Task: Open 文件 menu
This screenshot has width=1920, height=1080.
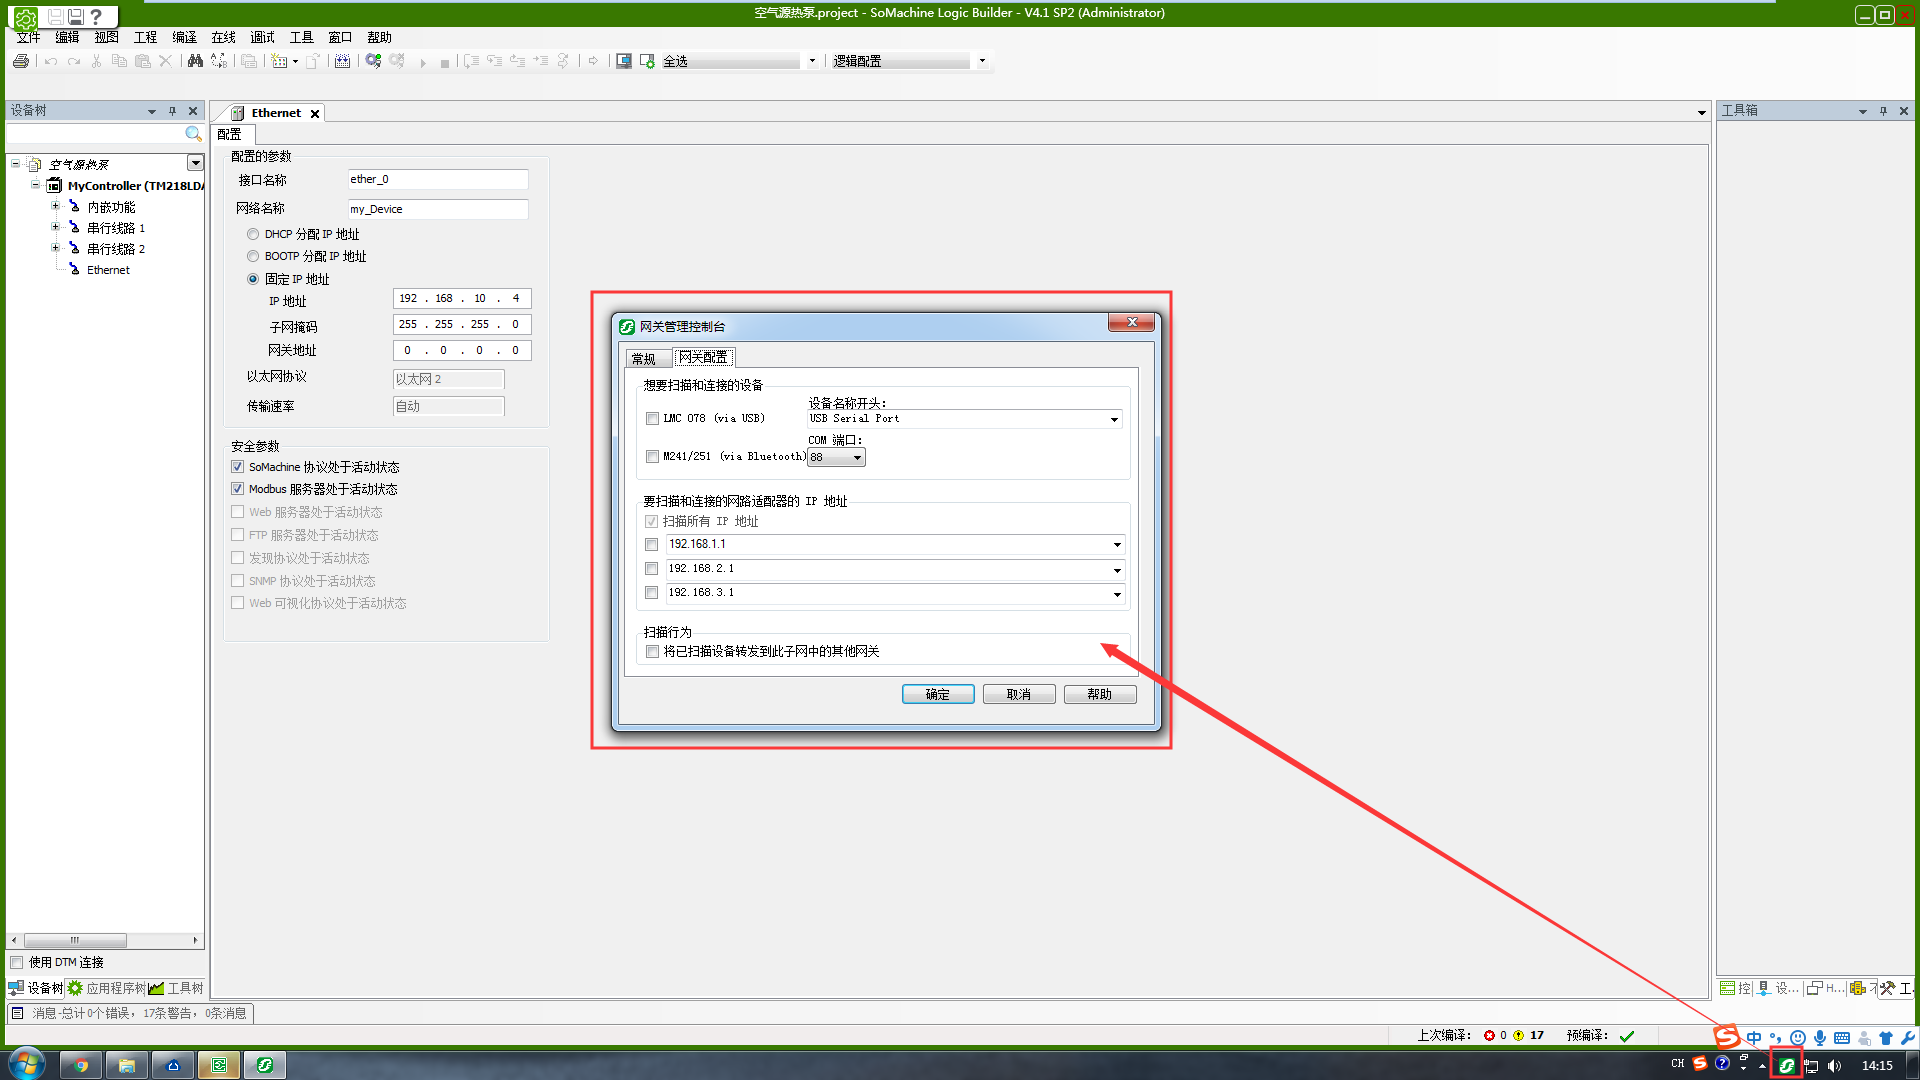Action: [x=29, y=37]
